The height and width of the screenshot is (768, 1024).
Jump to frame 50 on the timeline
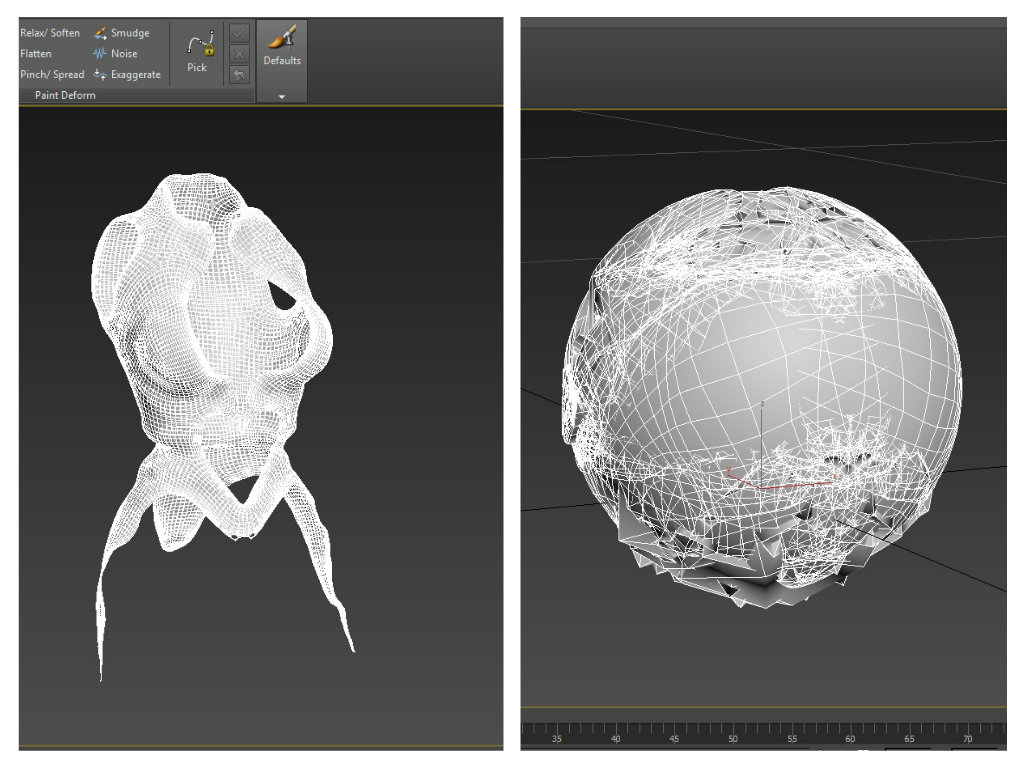(x=733, y=739)
